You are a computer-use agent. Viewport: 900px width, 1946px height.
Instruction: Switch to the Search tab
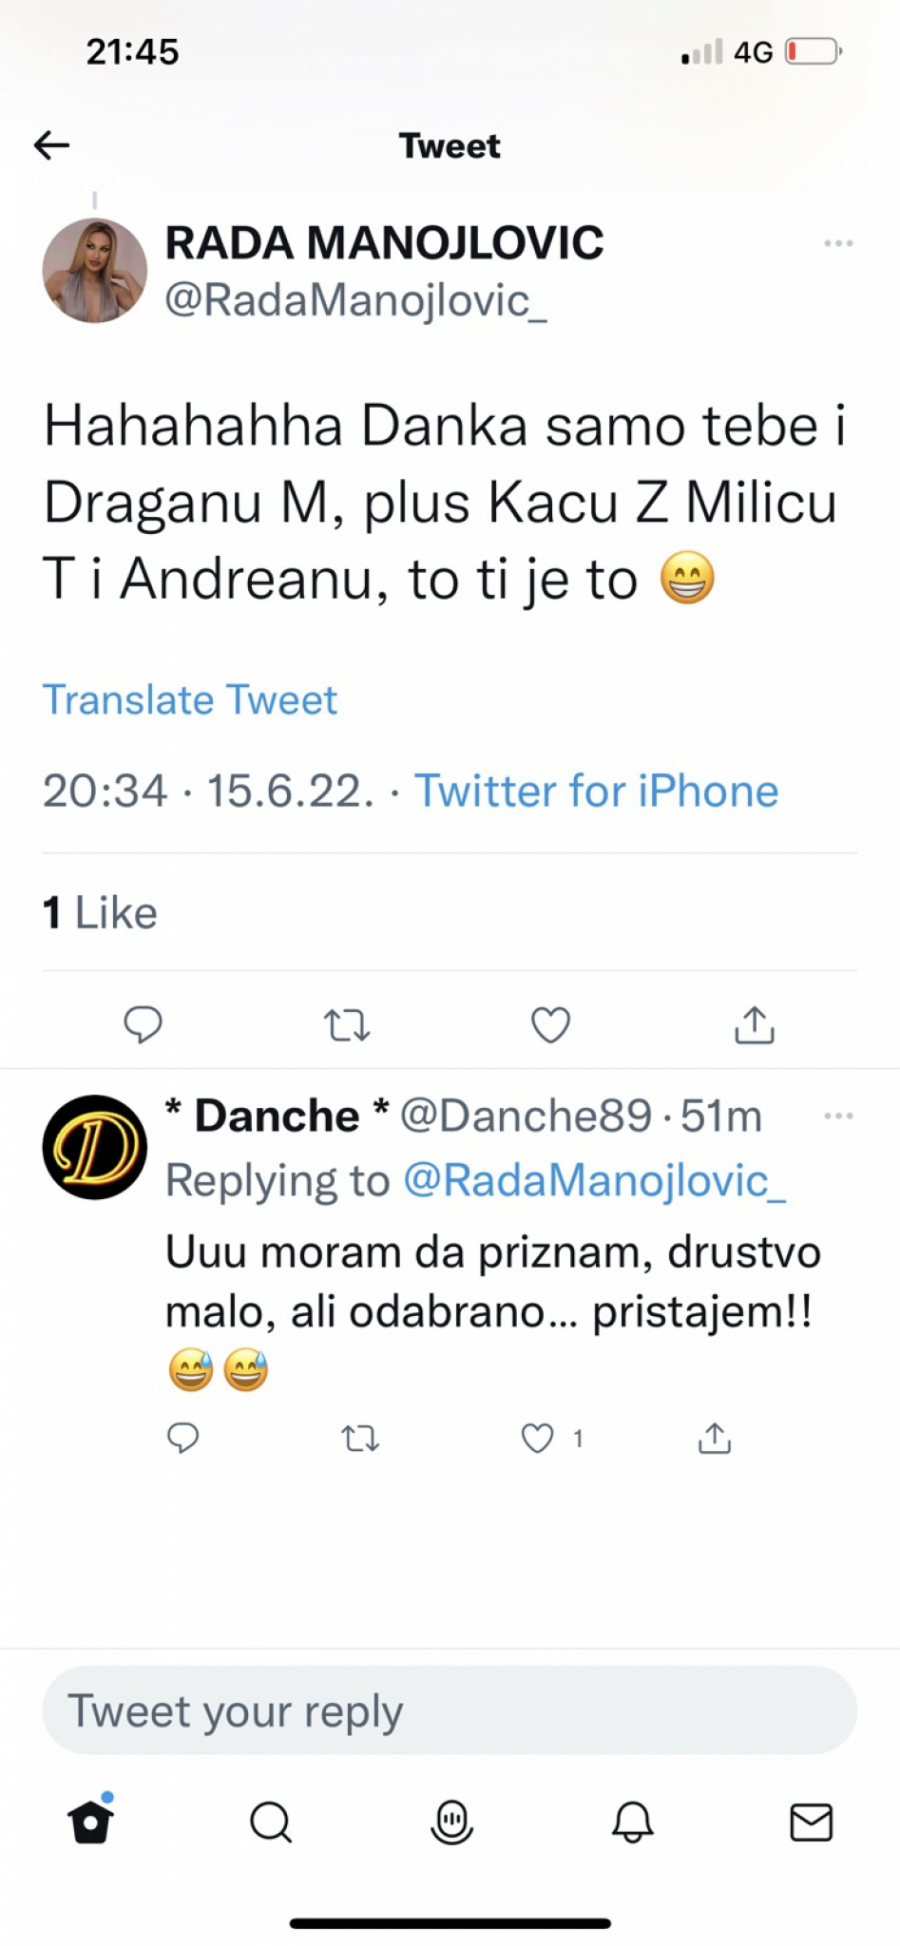click(x=270, y=1822)
